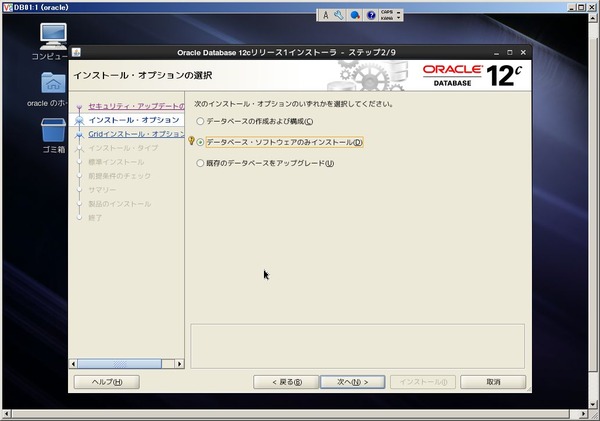
Task: Maximize the Oracle installer window
Action: (510, 52)
